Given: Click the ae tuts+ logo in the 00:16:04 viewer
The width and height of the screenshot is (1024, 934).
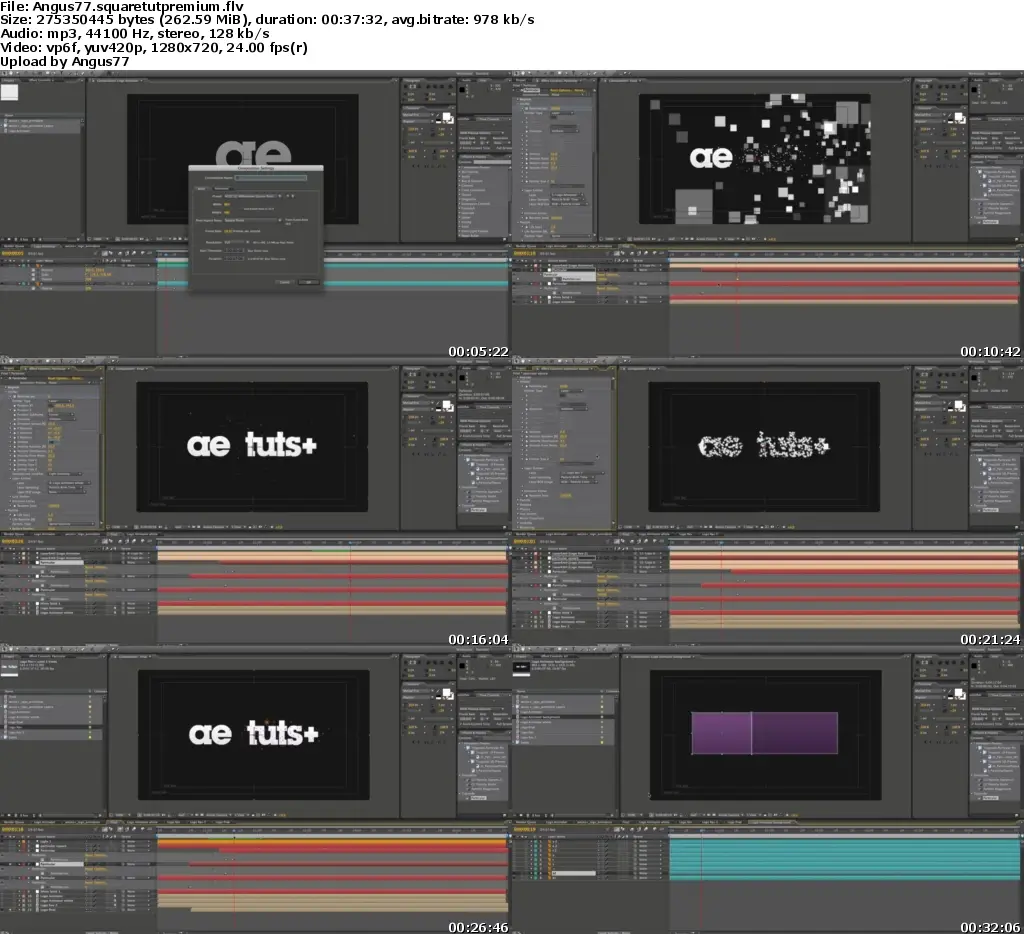Looking at the screenshot, I should [x=251, y=445].
